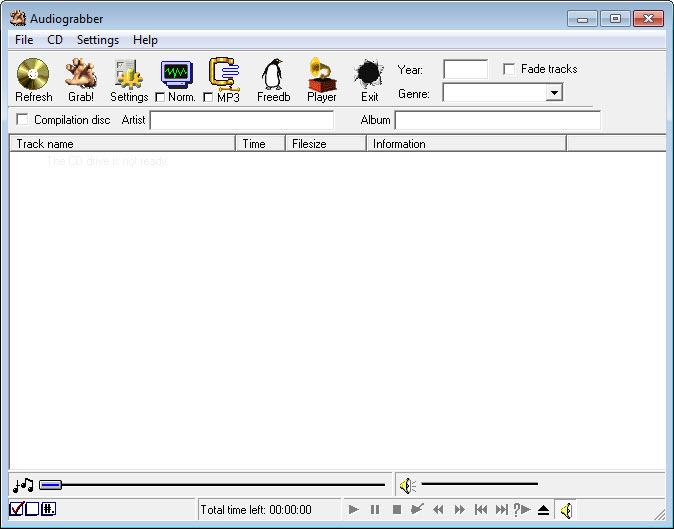The height and width of the screenshot is (529, 674).
Task: Click into the Artist text field
Action: 242,120
